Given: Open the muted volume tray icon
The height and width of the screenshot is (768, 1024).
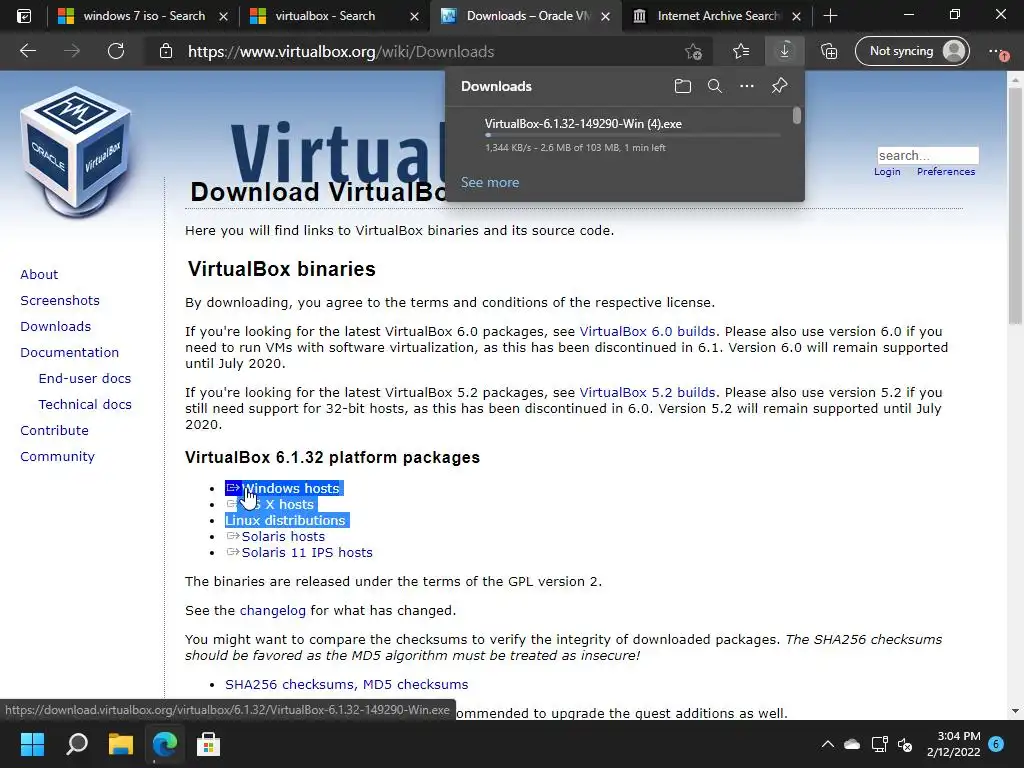Looking at the screenshot, I should (905, 744).
